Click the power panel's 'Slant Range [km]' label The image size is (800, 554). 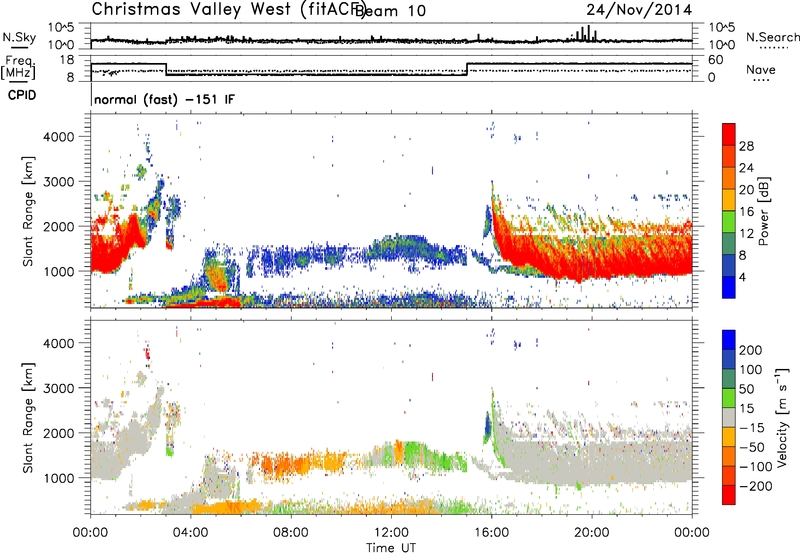coord(28,211)
